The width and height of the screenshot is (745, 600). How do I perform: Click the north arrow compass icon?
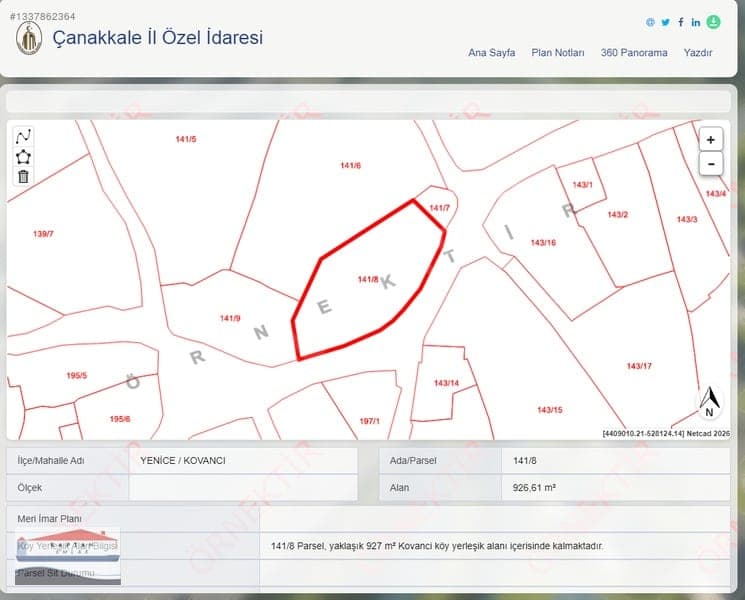709,402
